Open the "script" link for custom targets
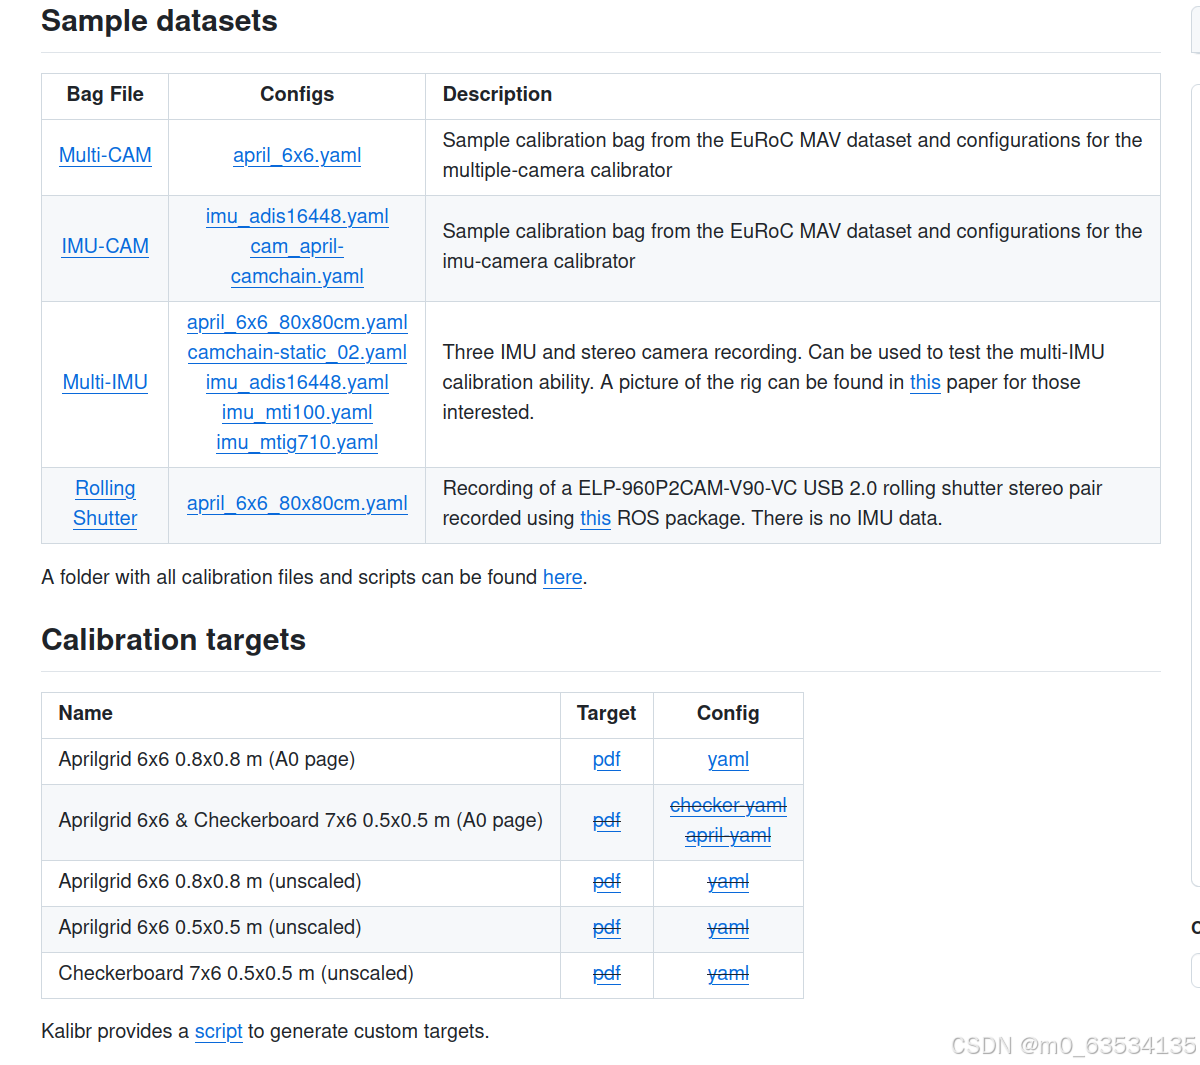Image resolution: width=1200 pixels, height=1065 pixels. (218, 1031)
